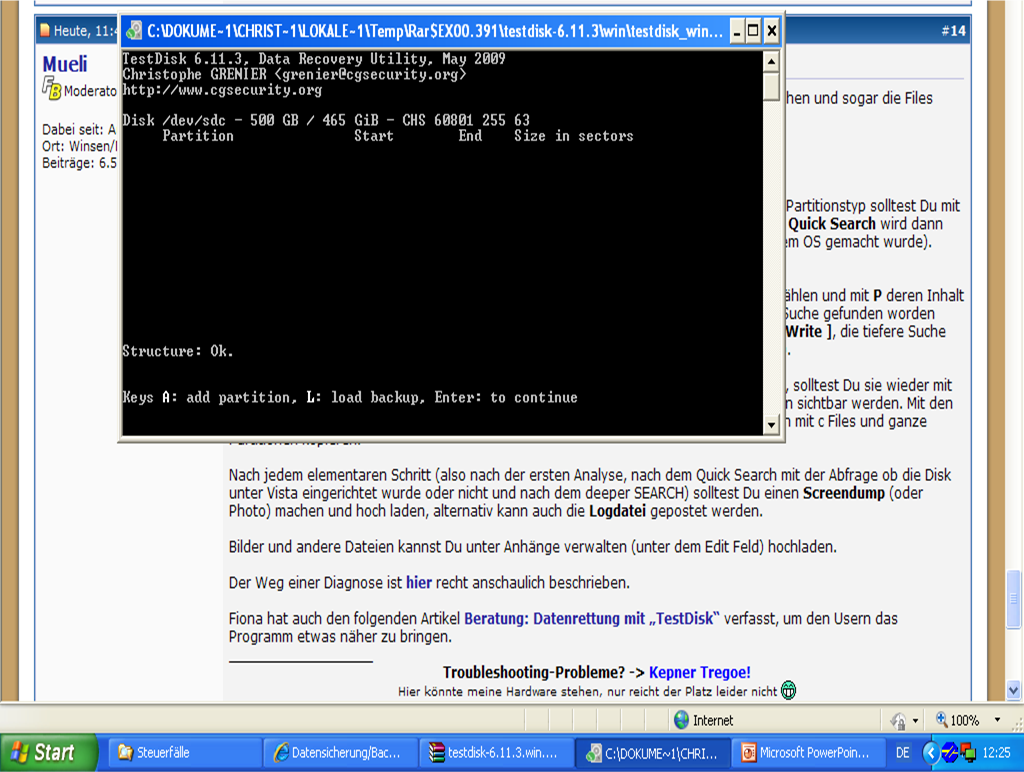
Task: Click the 'Structure: Ok.' line in console
Action: pos(178,351)
